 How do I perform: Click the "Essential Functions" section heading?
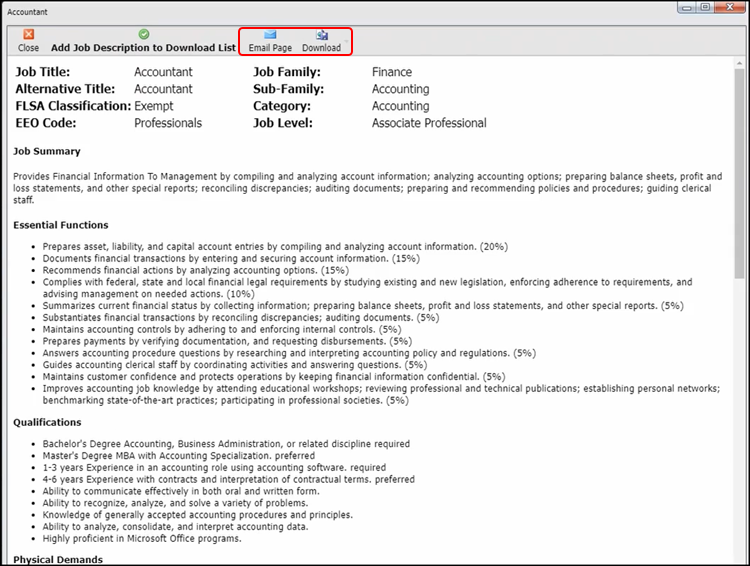click(61, 225)
